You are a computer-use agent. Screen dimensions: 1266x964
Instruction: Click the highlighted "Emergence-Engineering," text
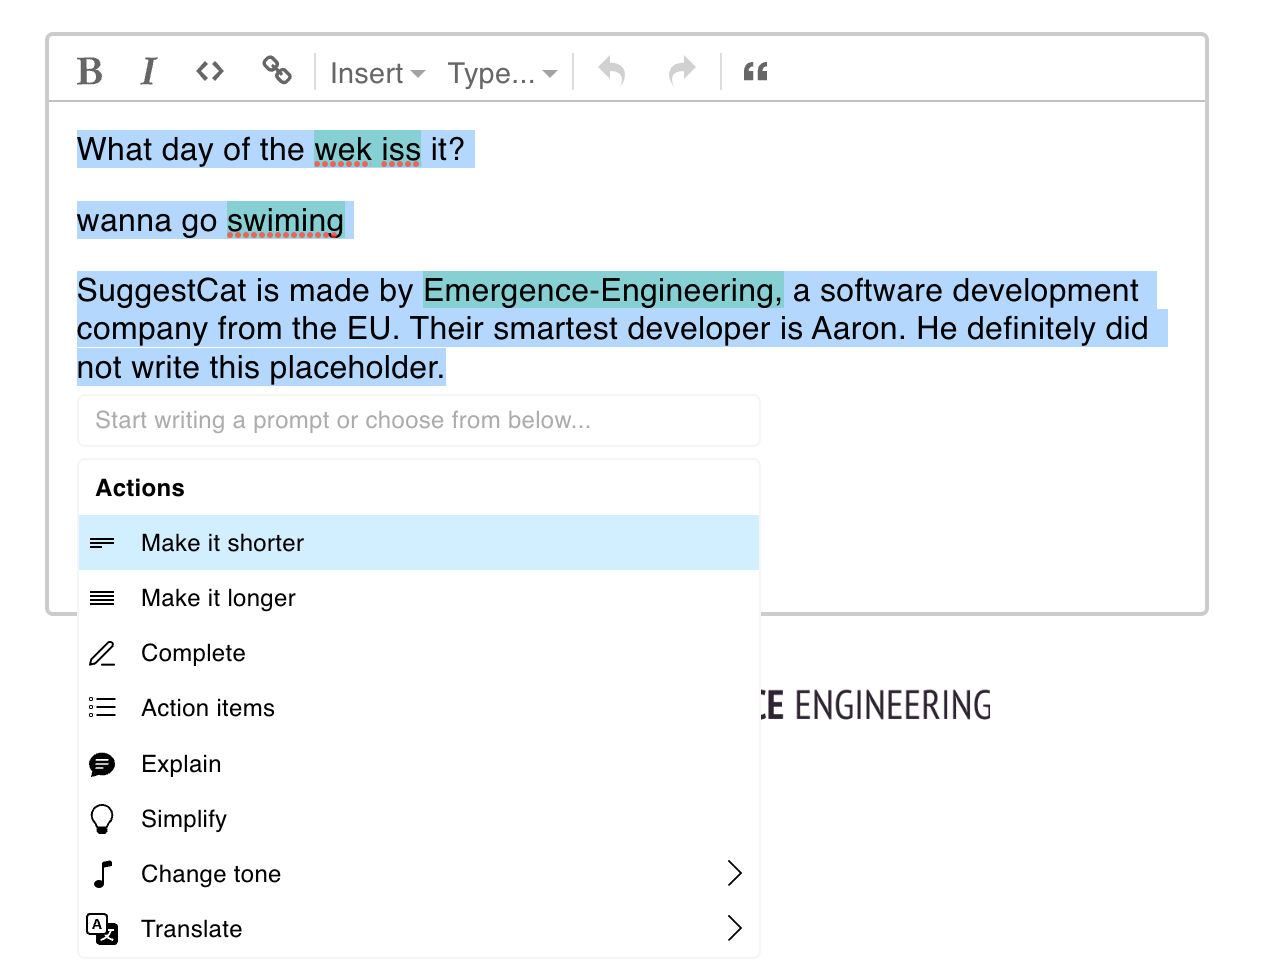point(603,291)
